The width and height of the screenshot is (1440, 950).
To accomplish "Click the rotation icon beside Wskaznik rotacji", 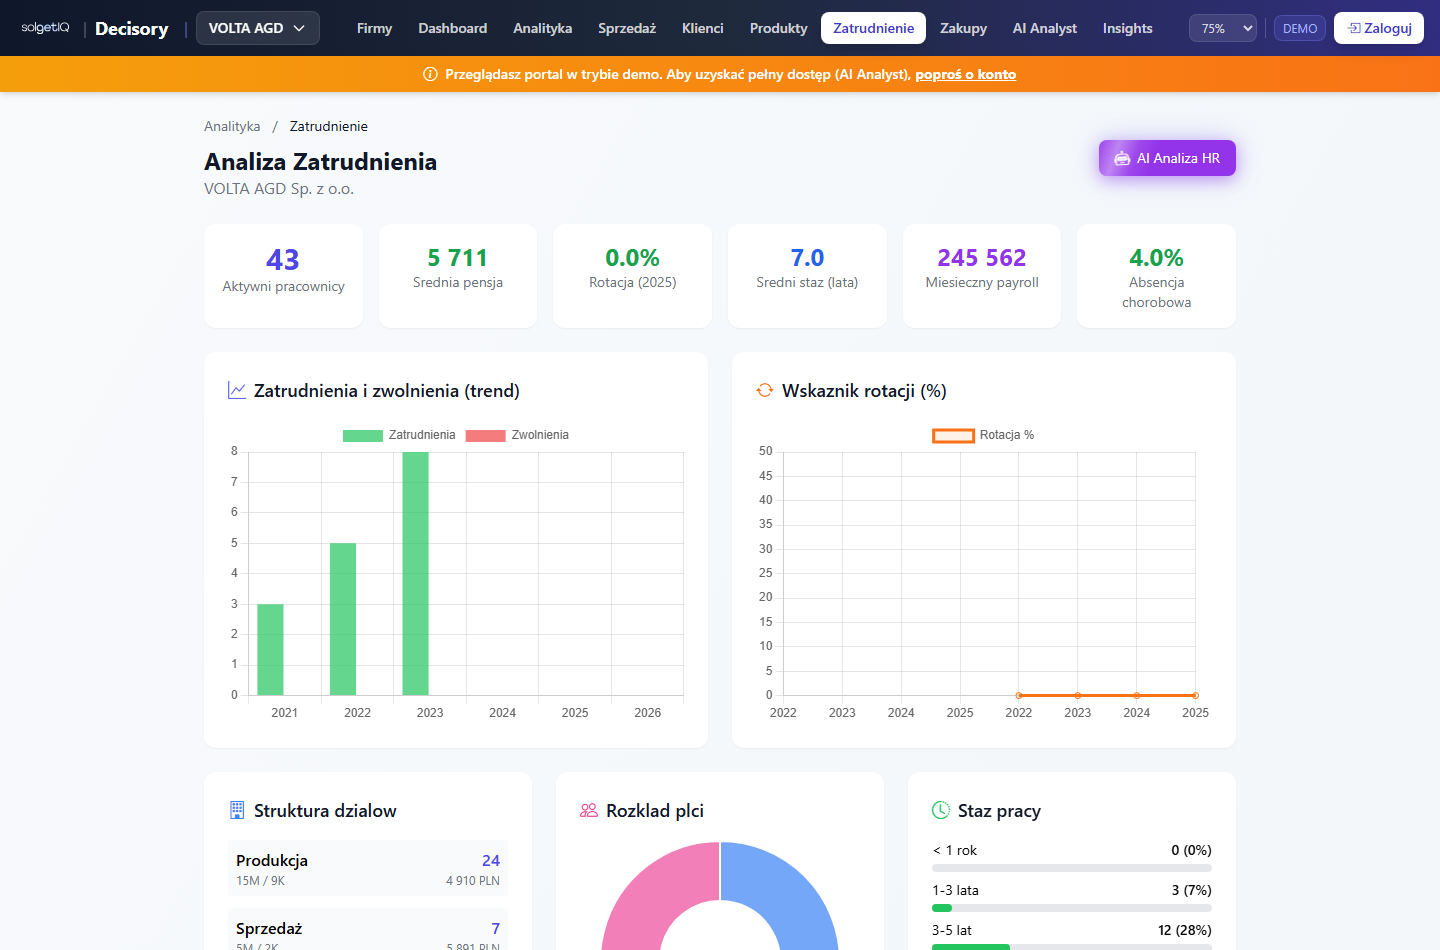I will pos(765,390).
